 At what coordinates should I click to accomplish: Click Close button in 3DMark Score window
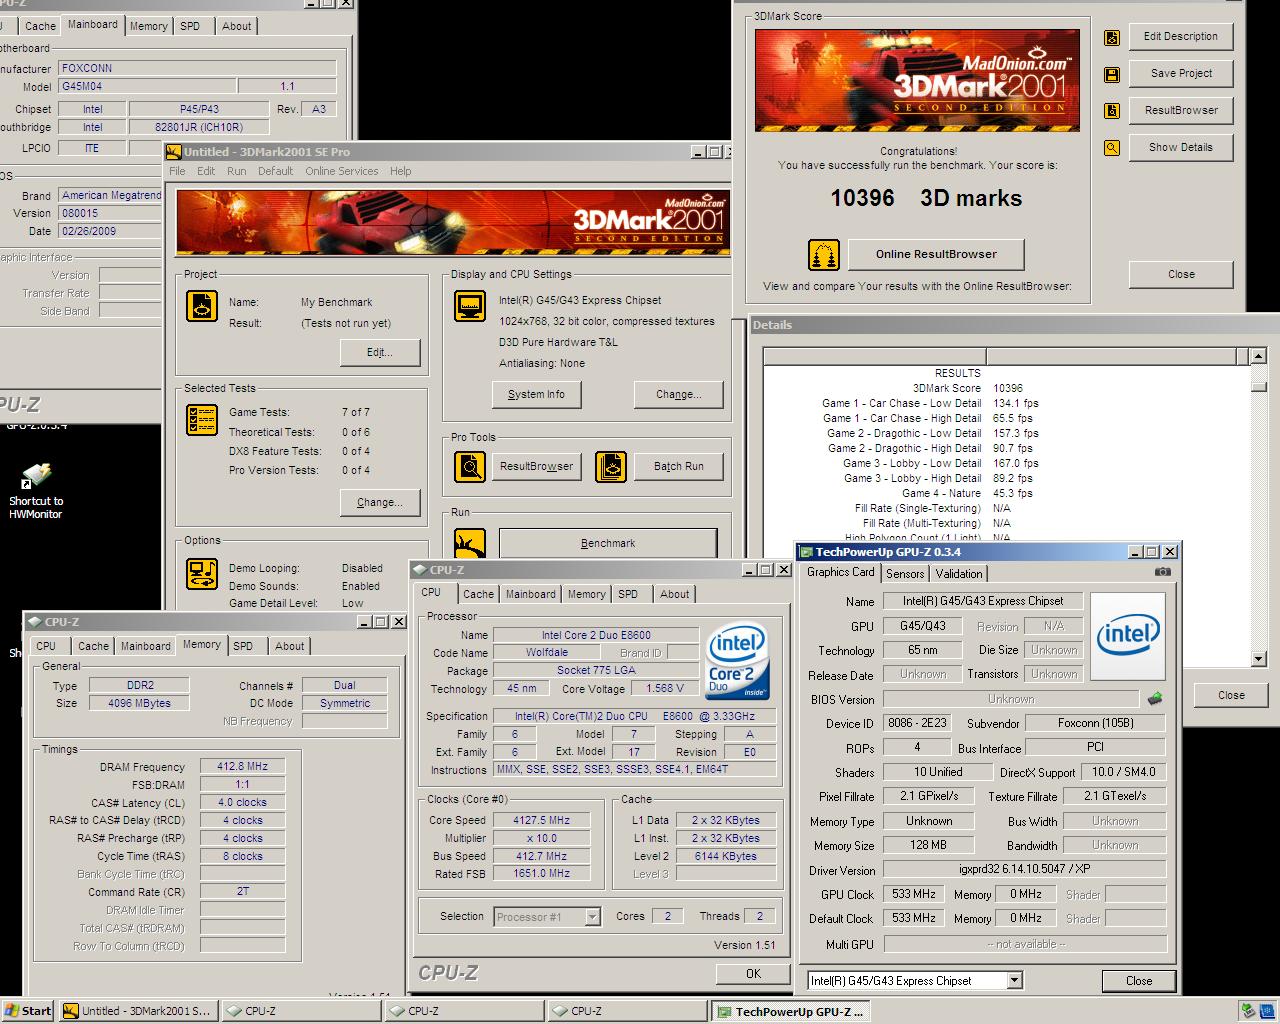1180,274
